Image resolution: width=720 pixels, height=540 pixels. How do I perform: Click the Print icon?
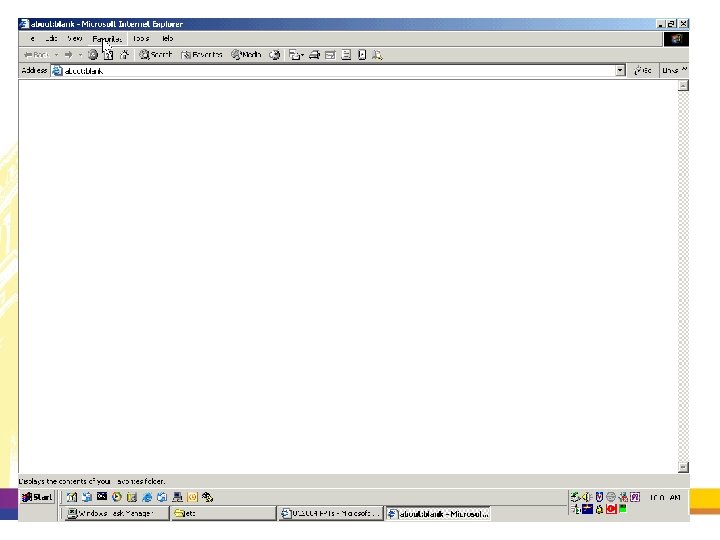pyautogui.click(x=314, y=55)
